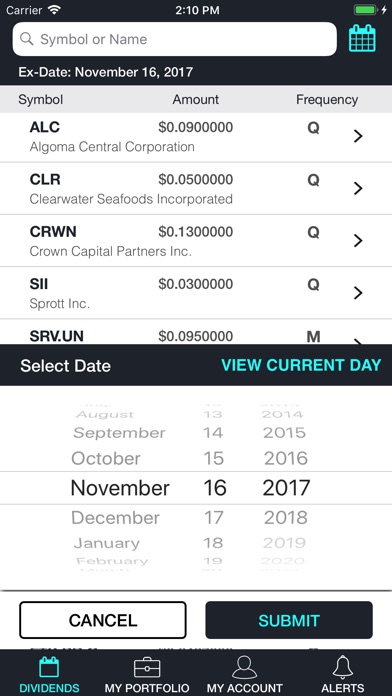Select October in month picker

coord(106,459)
